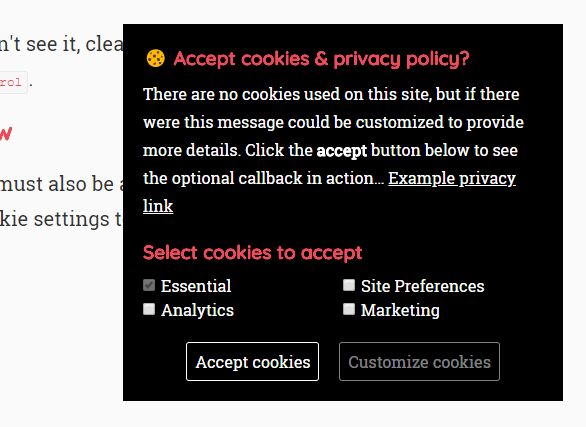586x427 pixels.
Task: Click the 'Accept cookies & privacy policy?' heading
Action: tap(321, 59)
